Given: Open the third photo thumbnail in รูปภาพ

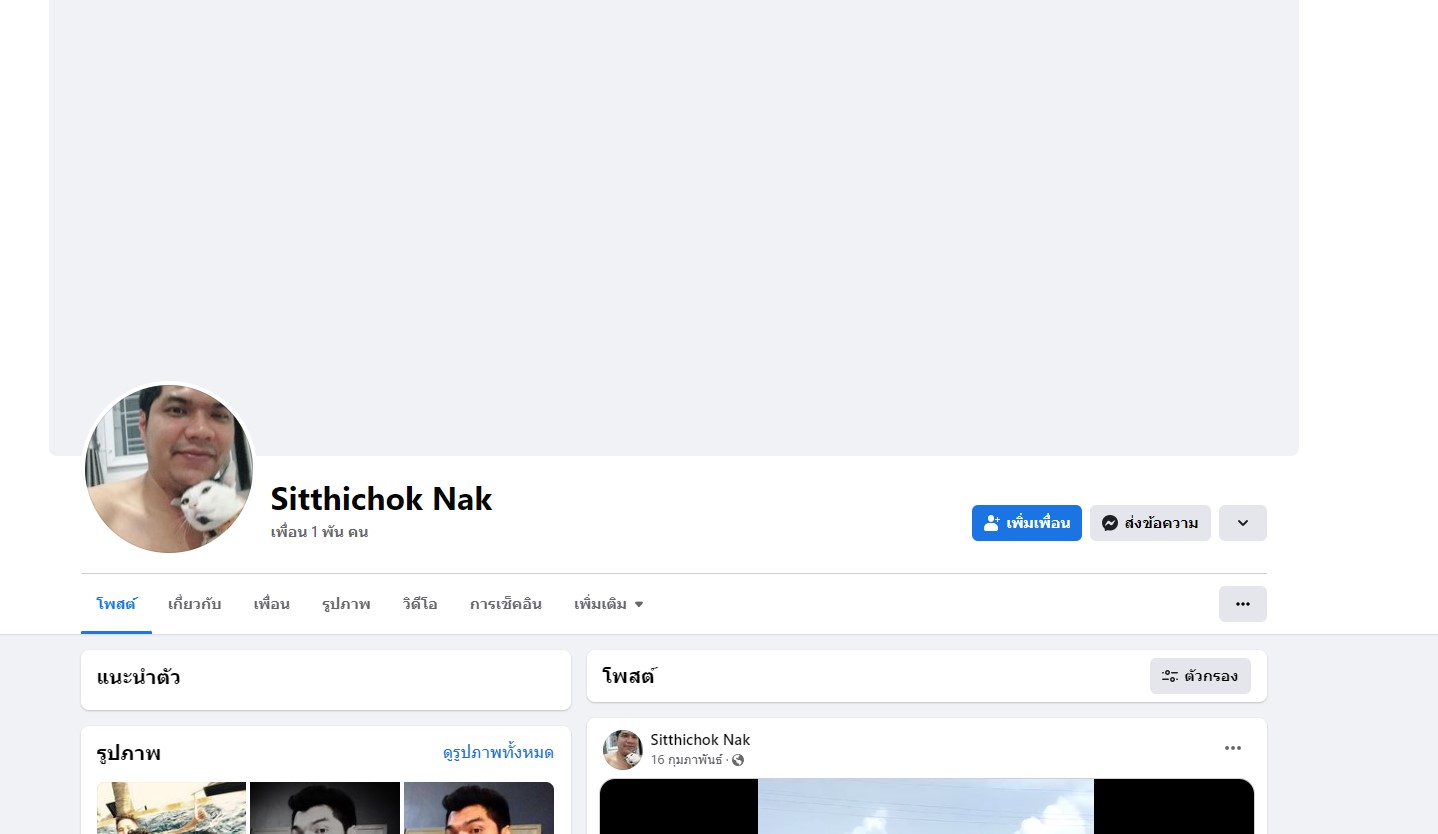Looking at the screenshot, I should click(x=479, y=808).
